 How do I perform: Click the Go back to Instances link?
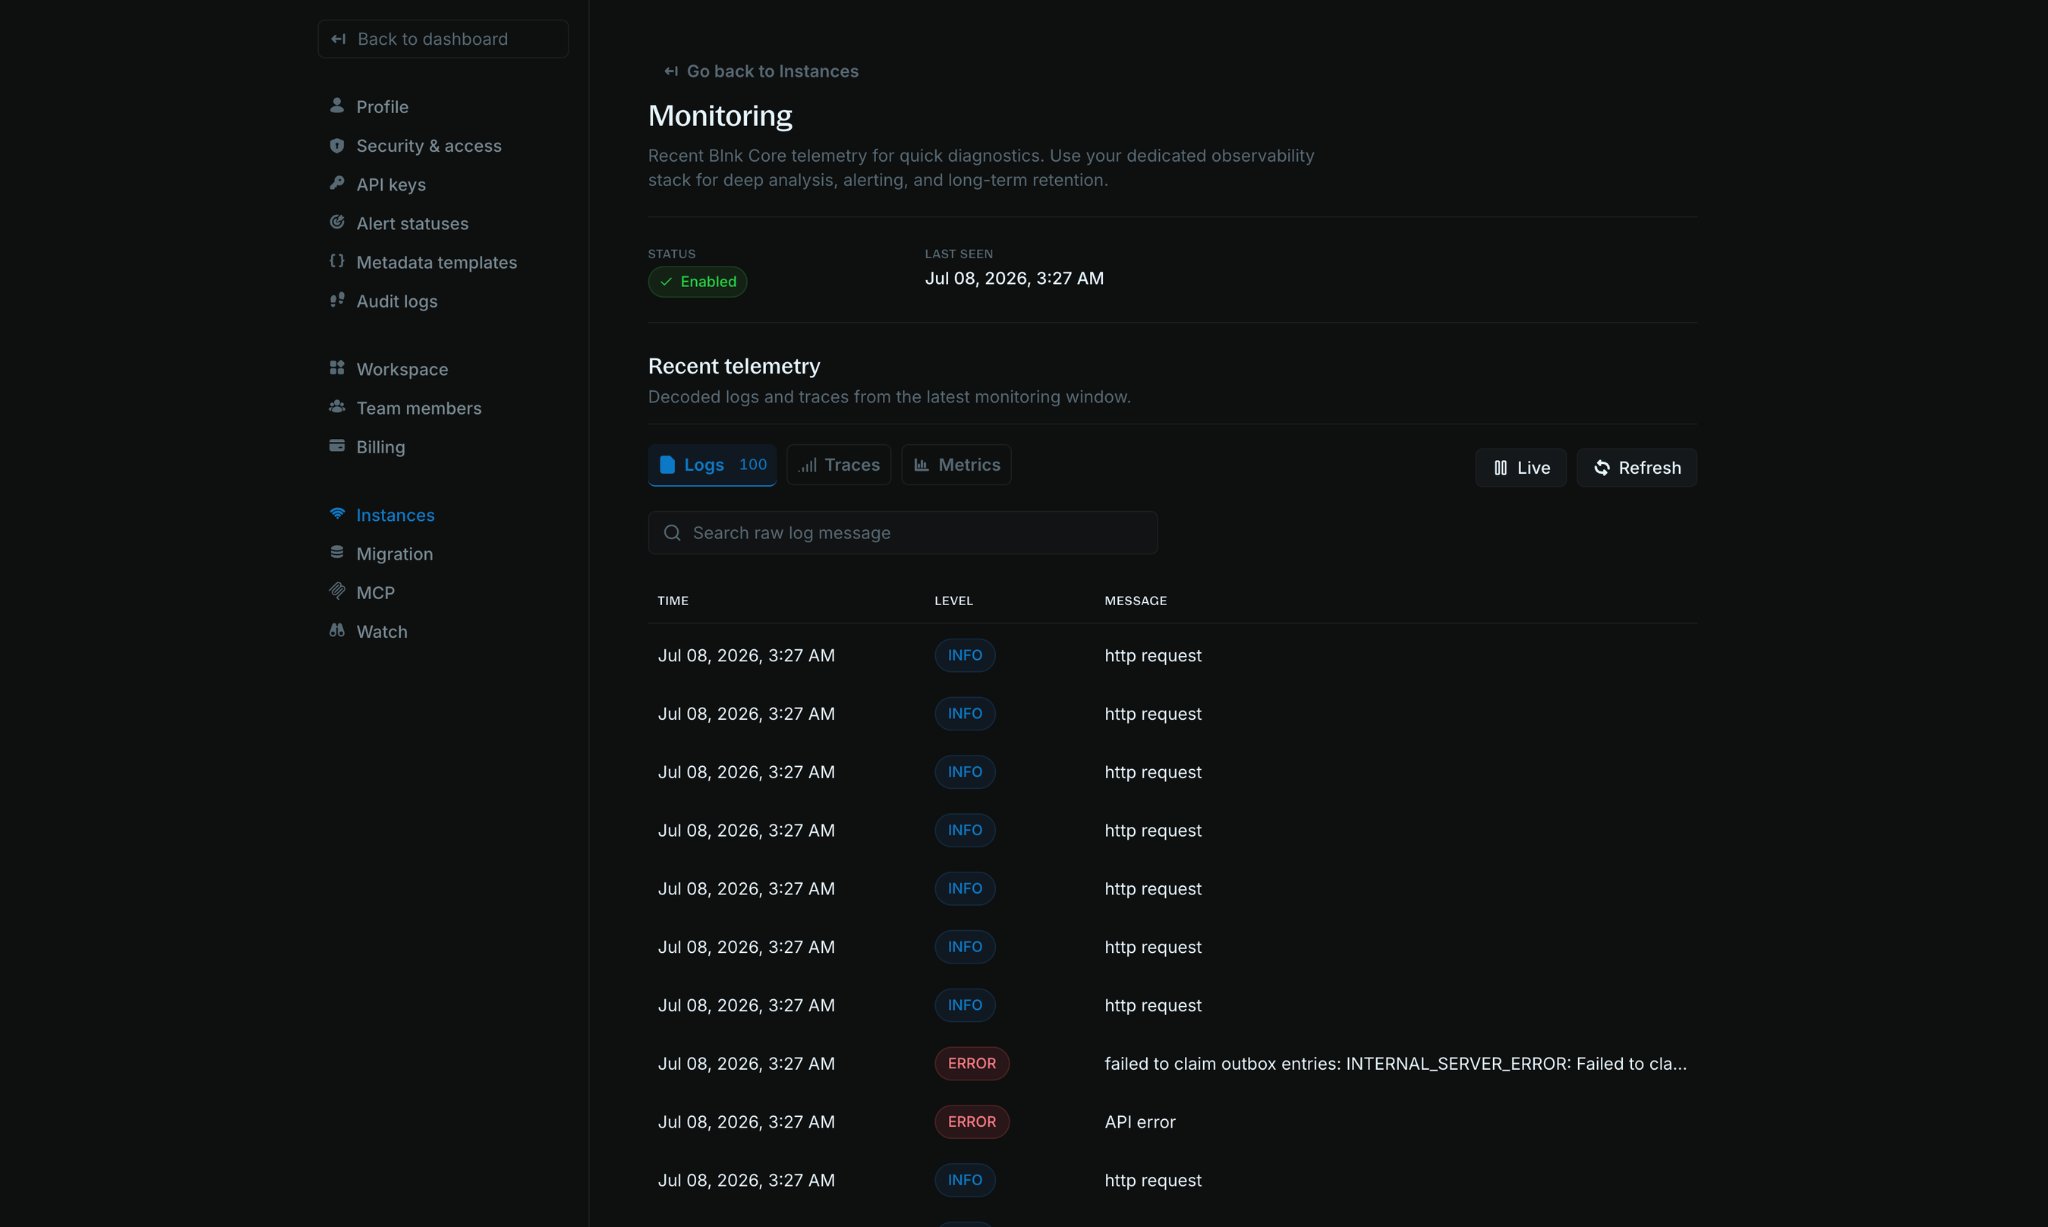point(762,71)
